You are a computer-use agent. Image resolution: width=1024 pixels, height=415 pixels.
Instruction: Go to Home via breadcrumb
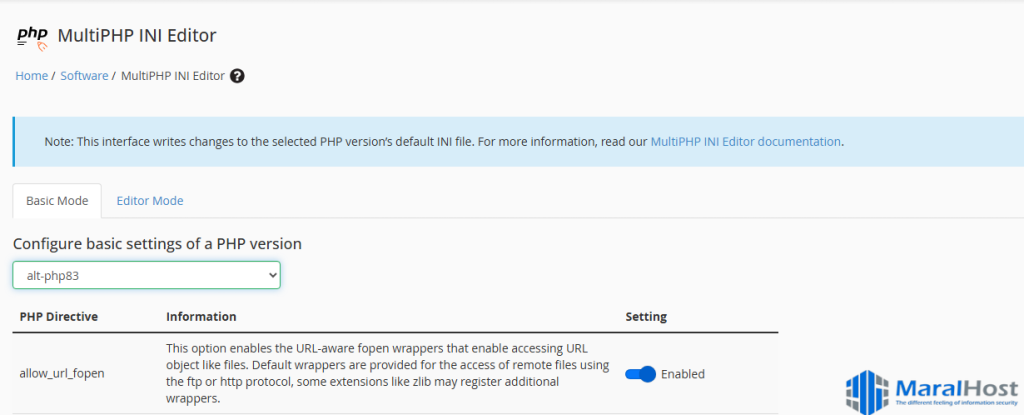pyautogui.click(x=31, y=75)
